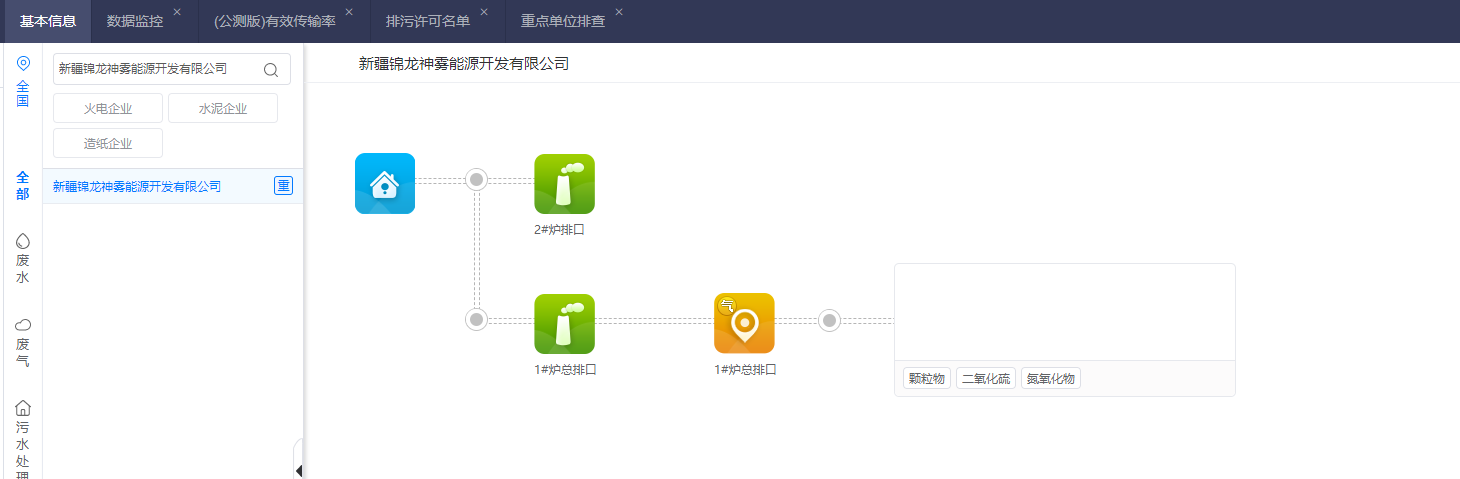Viewport: 1460px width, 479px height.
Task: Select the green 1#炉总排口 chimney icon
Action: (x=564, y=324)
